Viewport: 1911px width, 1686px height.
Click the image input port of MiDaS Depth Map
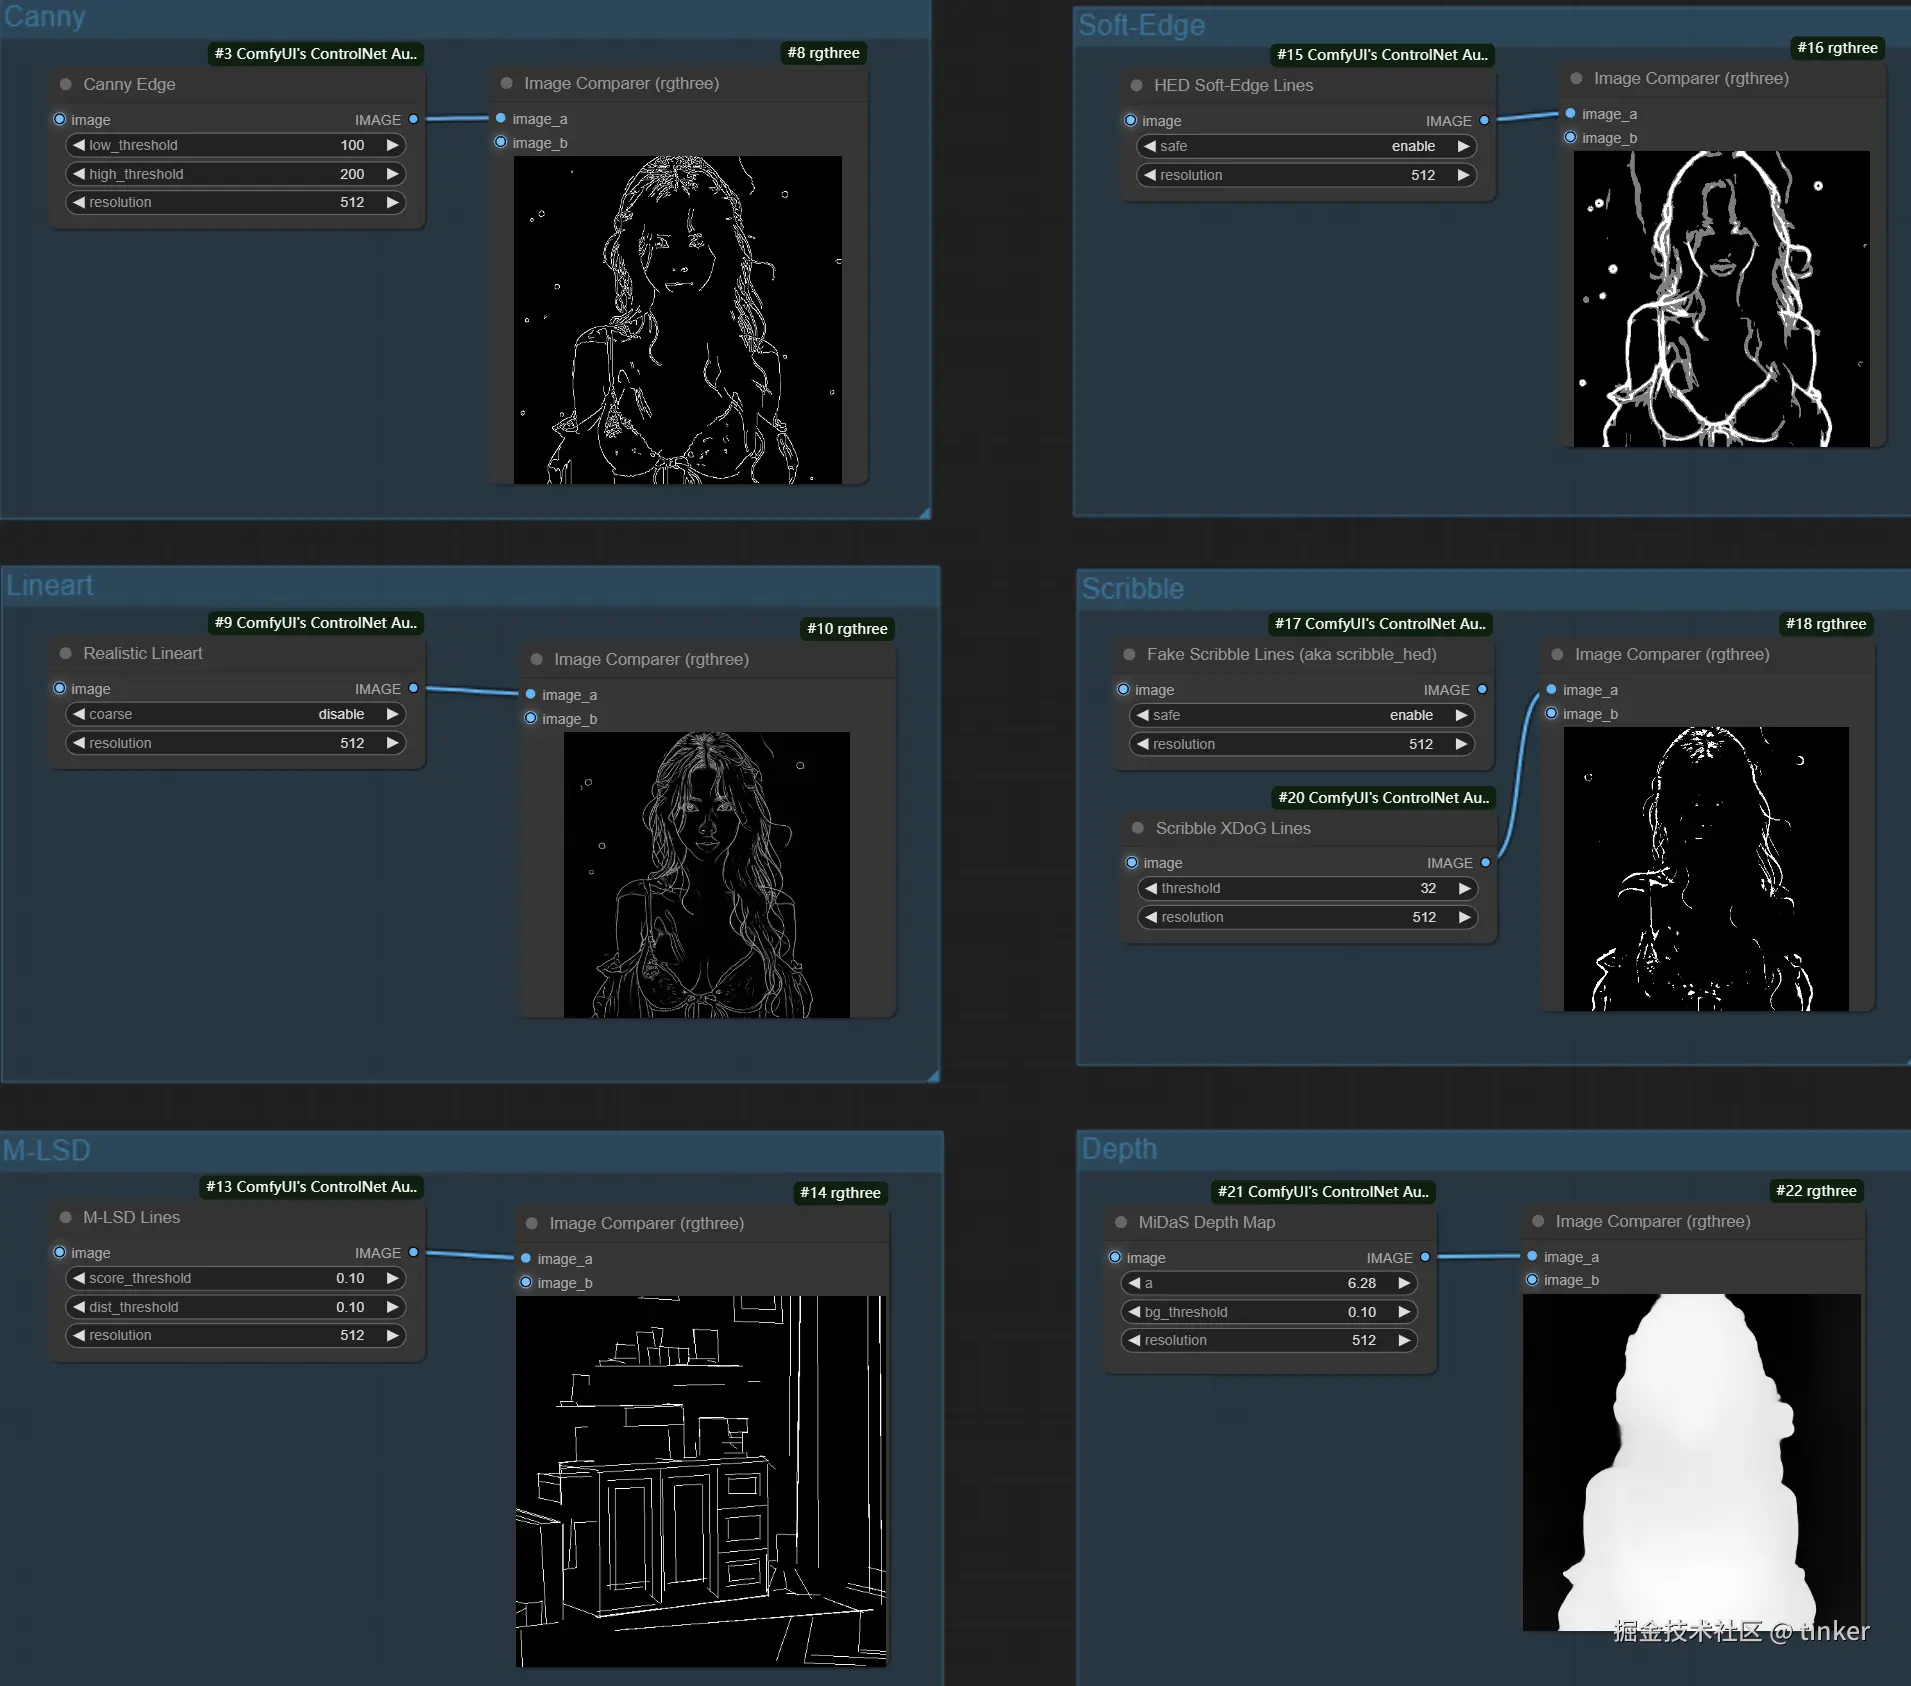1115,1258
